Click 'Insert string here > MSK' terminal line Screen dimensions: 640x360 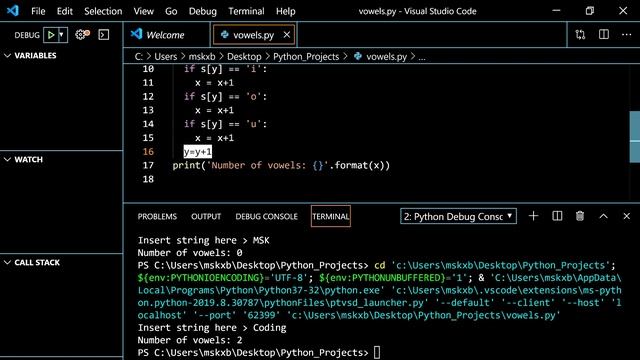[x=203, y=240]
